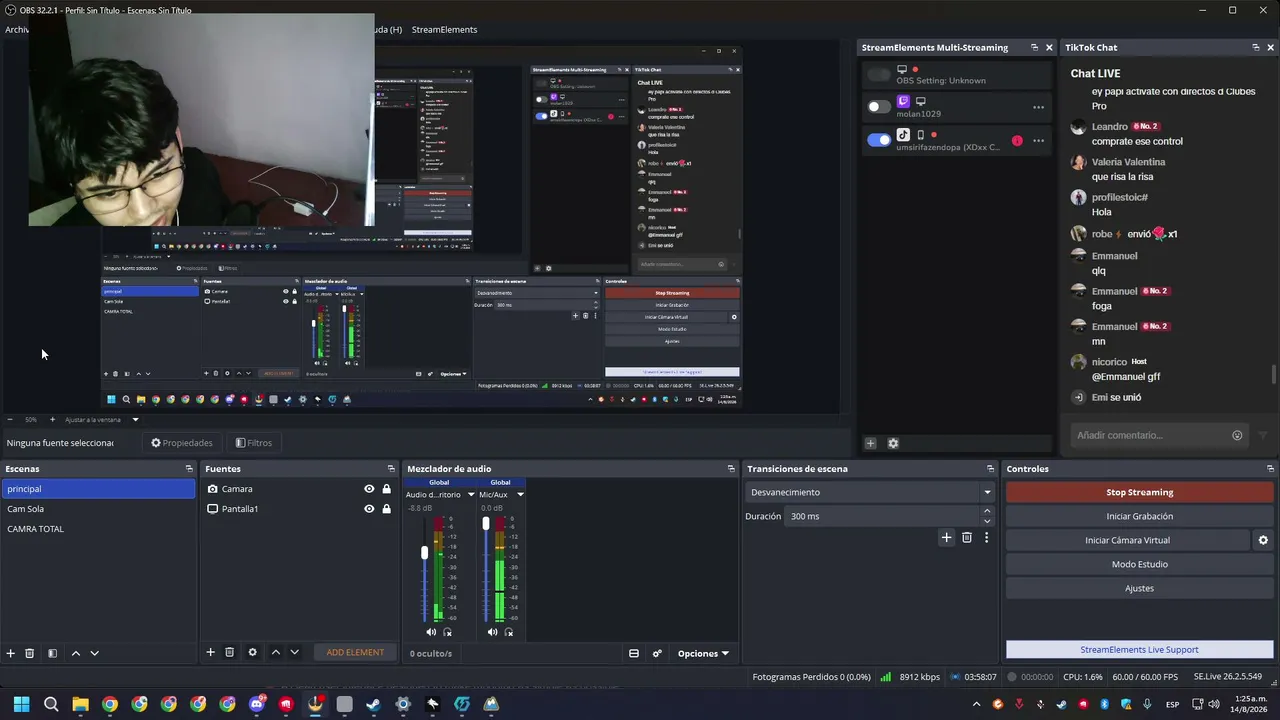Move the selected source up

pos(275,652)
